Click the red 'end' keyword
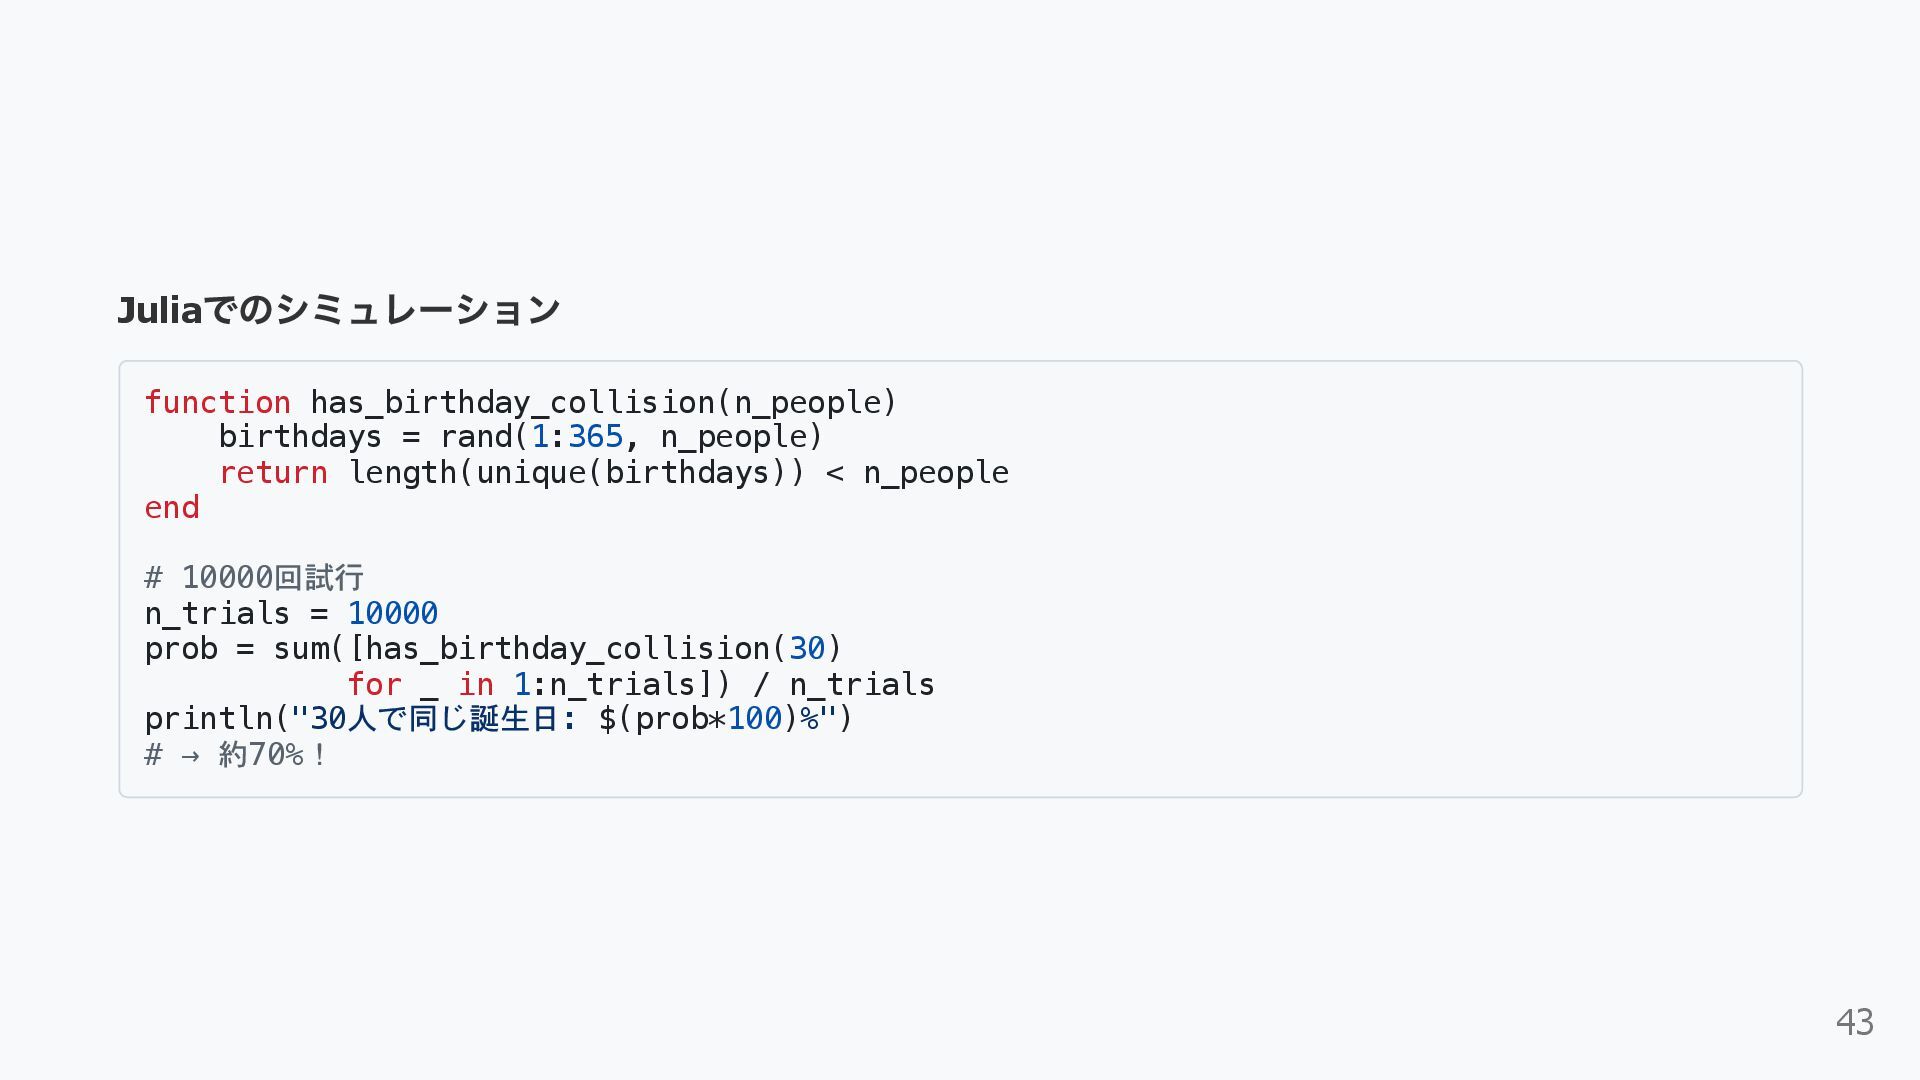This screenshot has width=1920, height=1080. [x=172, y=508]
